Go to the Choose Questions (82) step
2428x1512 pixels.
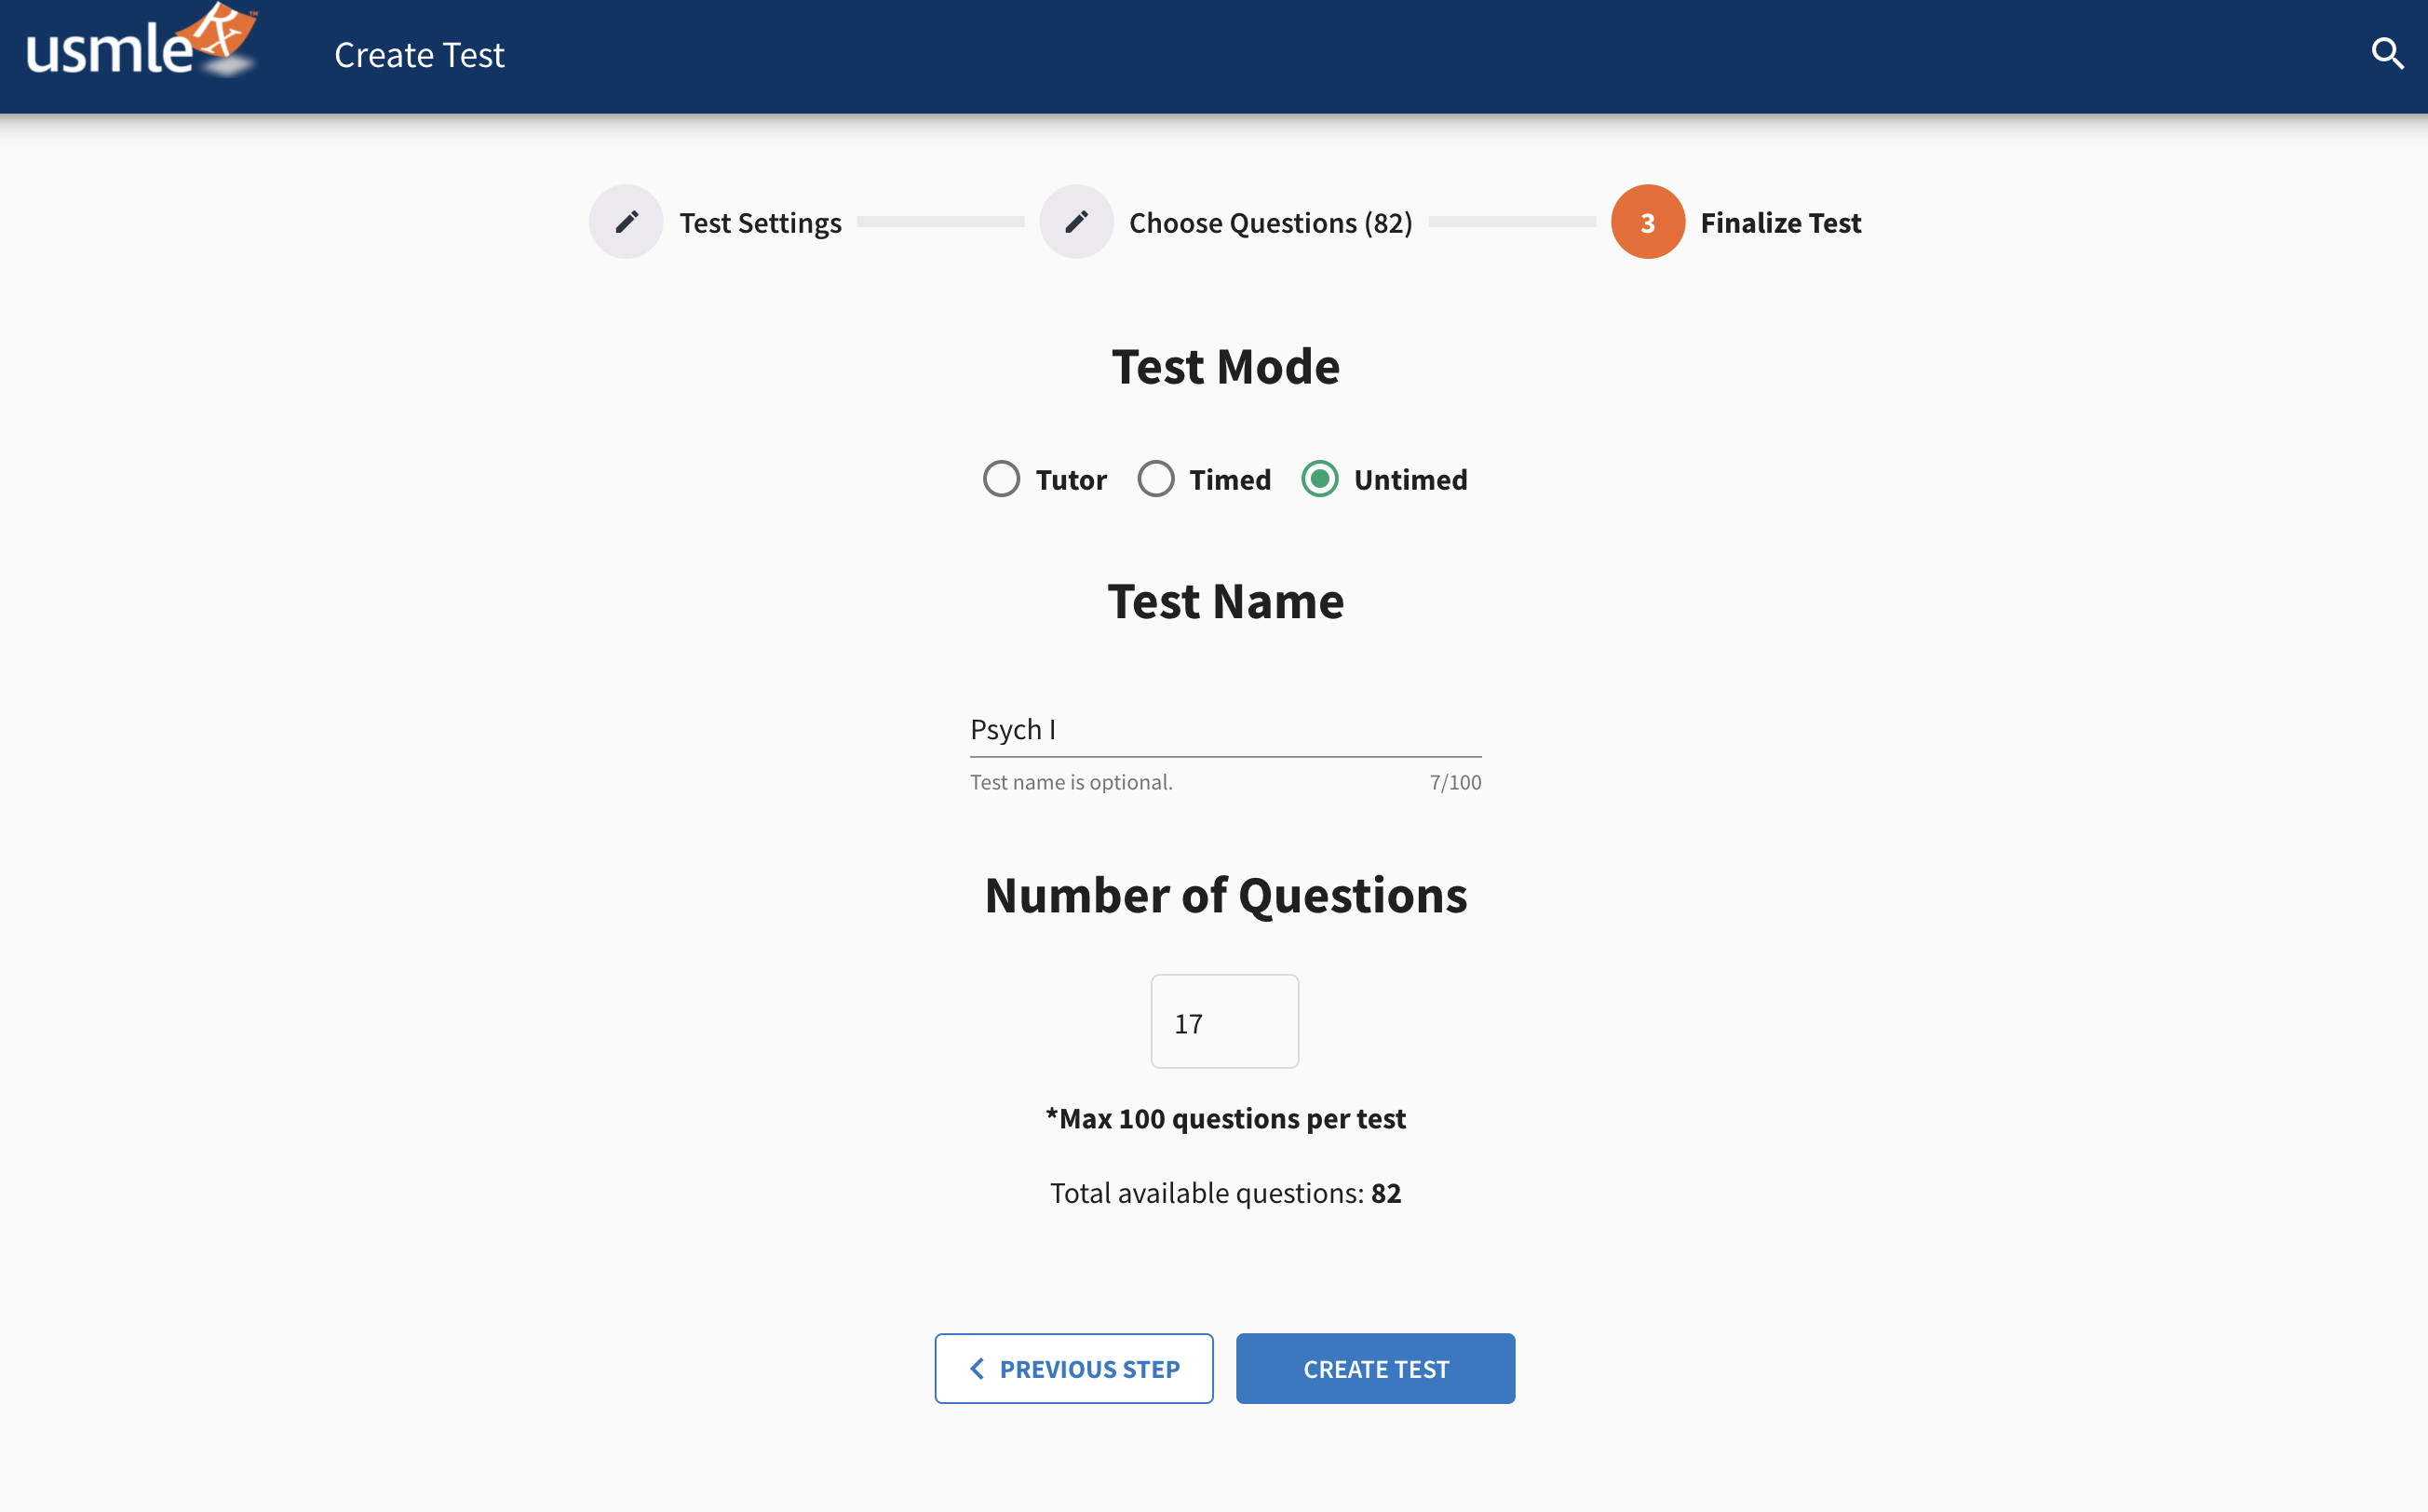(1270, 222)
